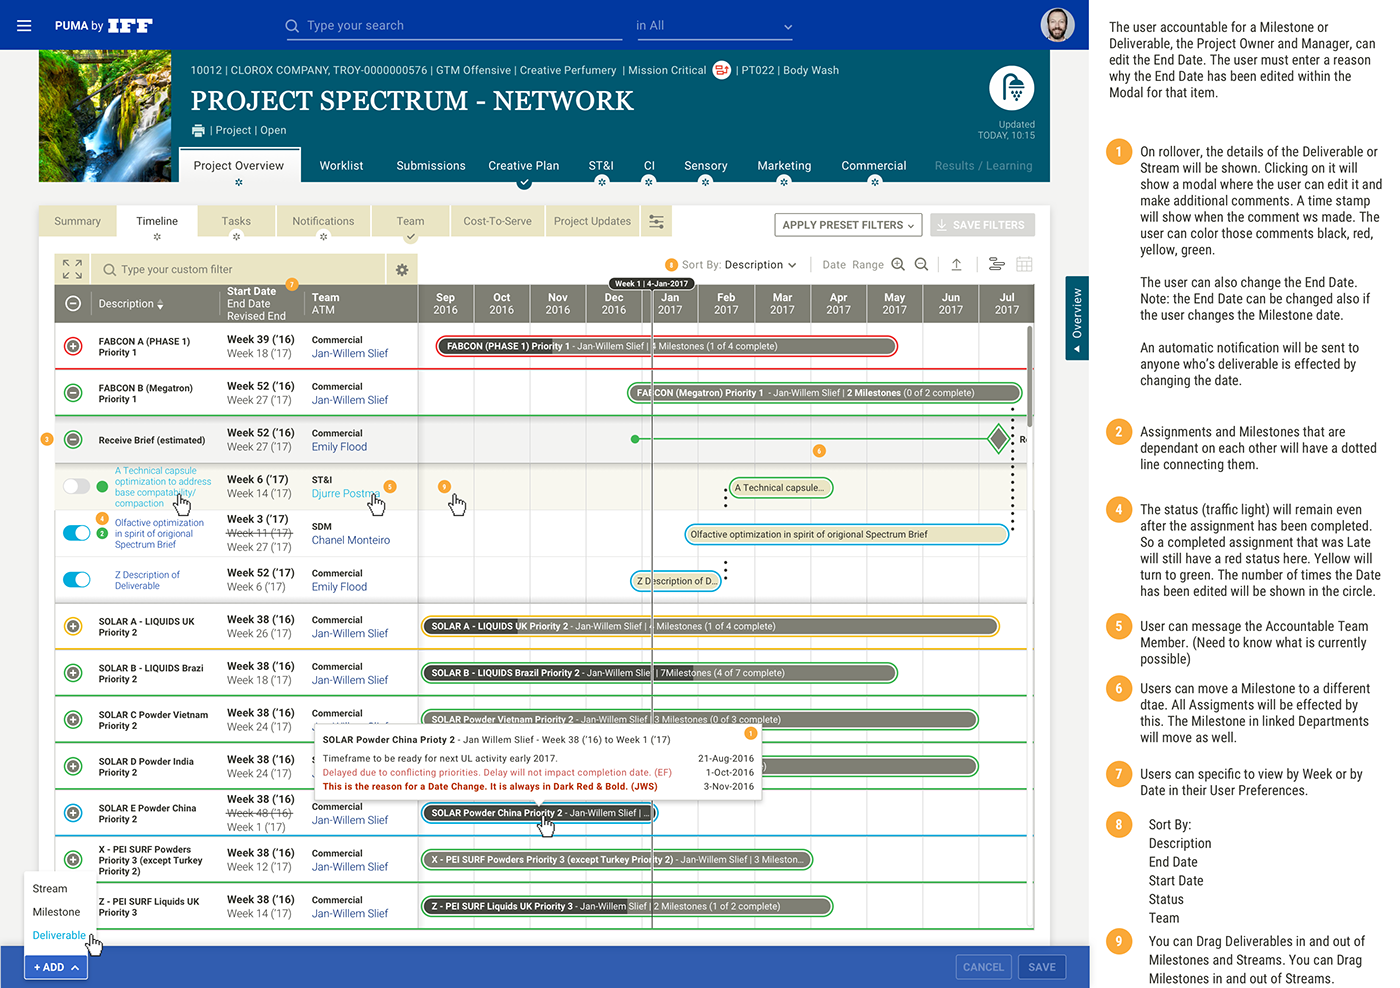Open the Marketing tab
Viewport: 1400px width, 988px height.
784,166
